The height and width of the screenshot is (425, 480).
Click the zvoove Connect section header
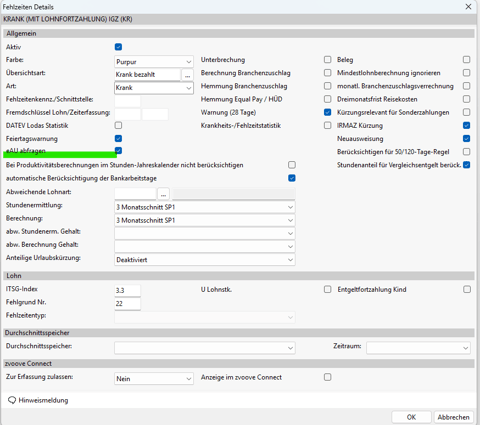tap(239, 363)
